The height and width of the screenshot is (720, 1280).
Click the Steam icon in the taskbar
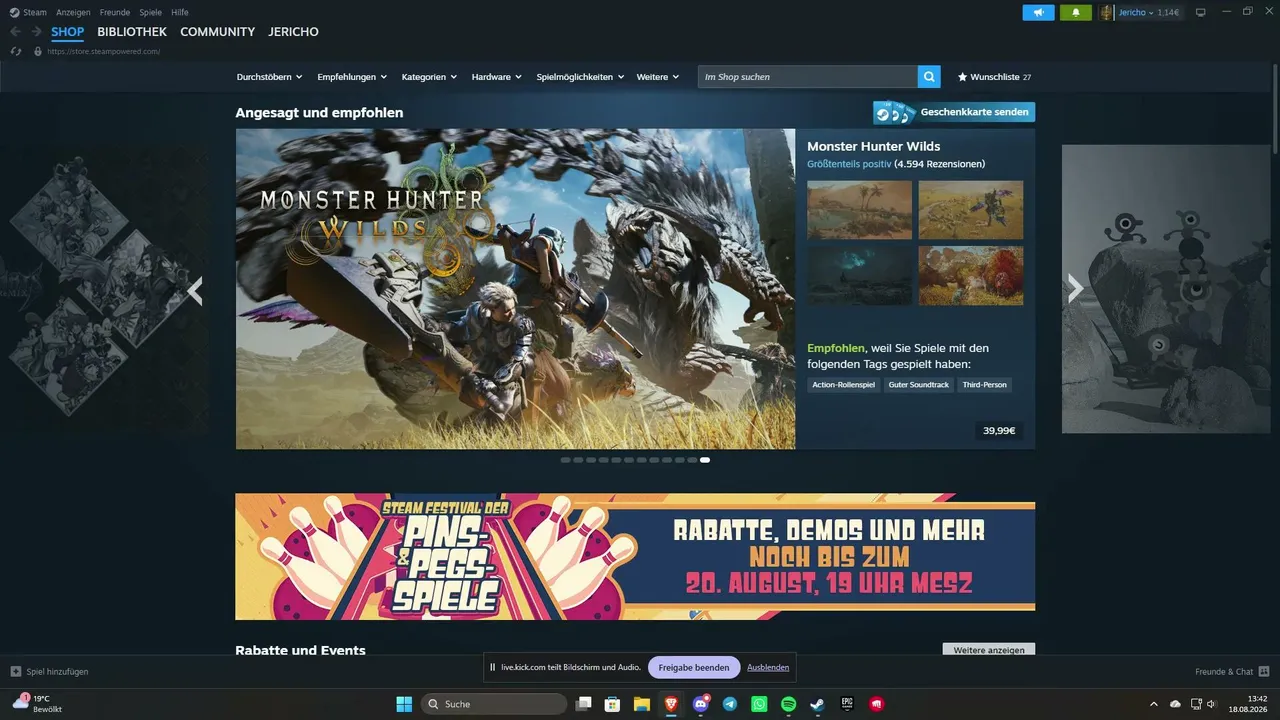click(x=818, y=704)
